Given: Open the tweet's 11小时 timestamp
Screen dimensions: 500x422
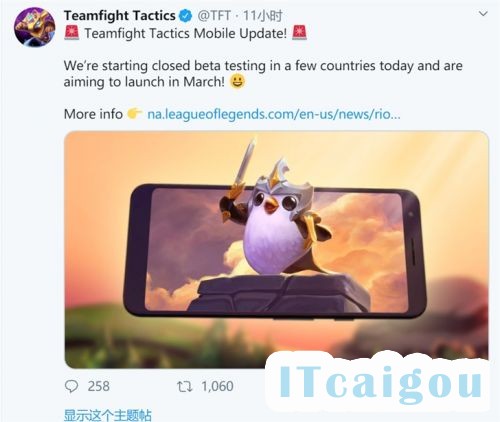Looking at the screenshot, I should 262,16.
